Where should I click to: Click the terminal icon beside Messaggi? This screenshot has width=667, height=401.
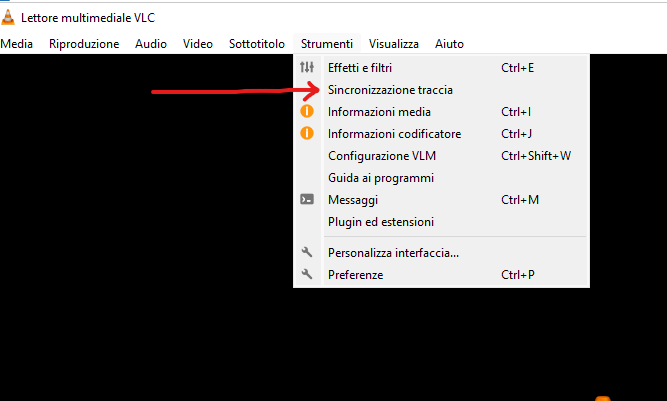coord(307,199)
